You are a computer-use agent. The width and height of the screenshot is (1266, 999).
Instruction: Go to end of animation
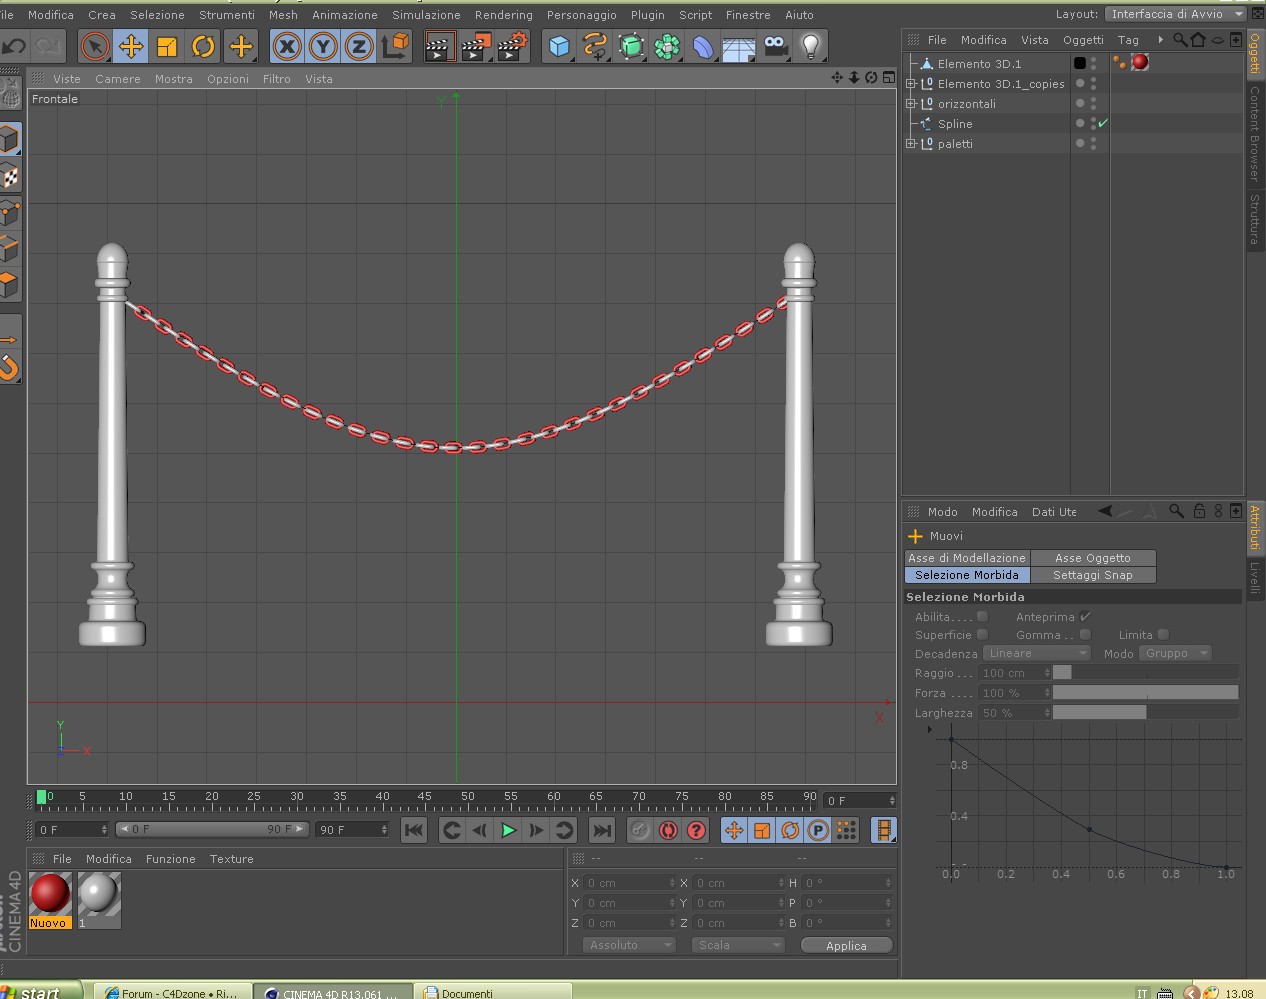click(602, 830)
